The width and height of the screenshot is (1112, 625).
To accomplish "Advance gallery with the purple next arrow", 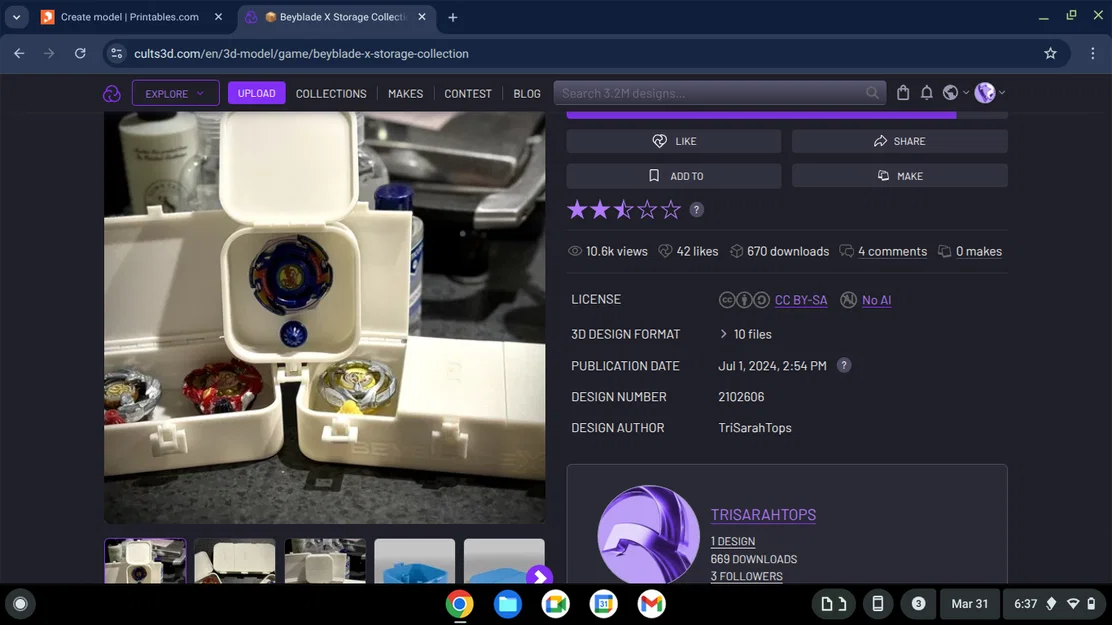I will point(539,577).
